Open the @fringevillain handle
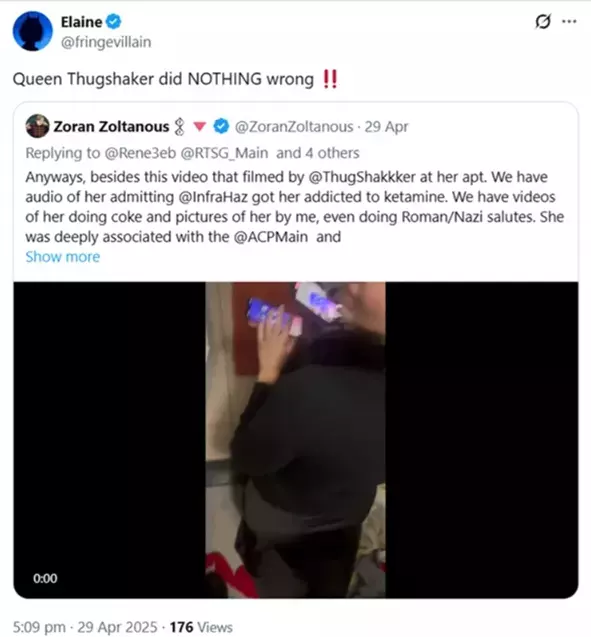Image resolution: width=591 pixels, height=637 pixels. pos(106,42)
